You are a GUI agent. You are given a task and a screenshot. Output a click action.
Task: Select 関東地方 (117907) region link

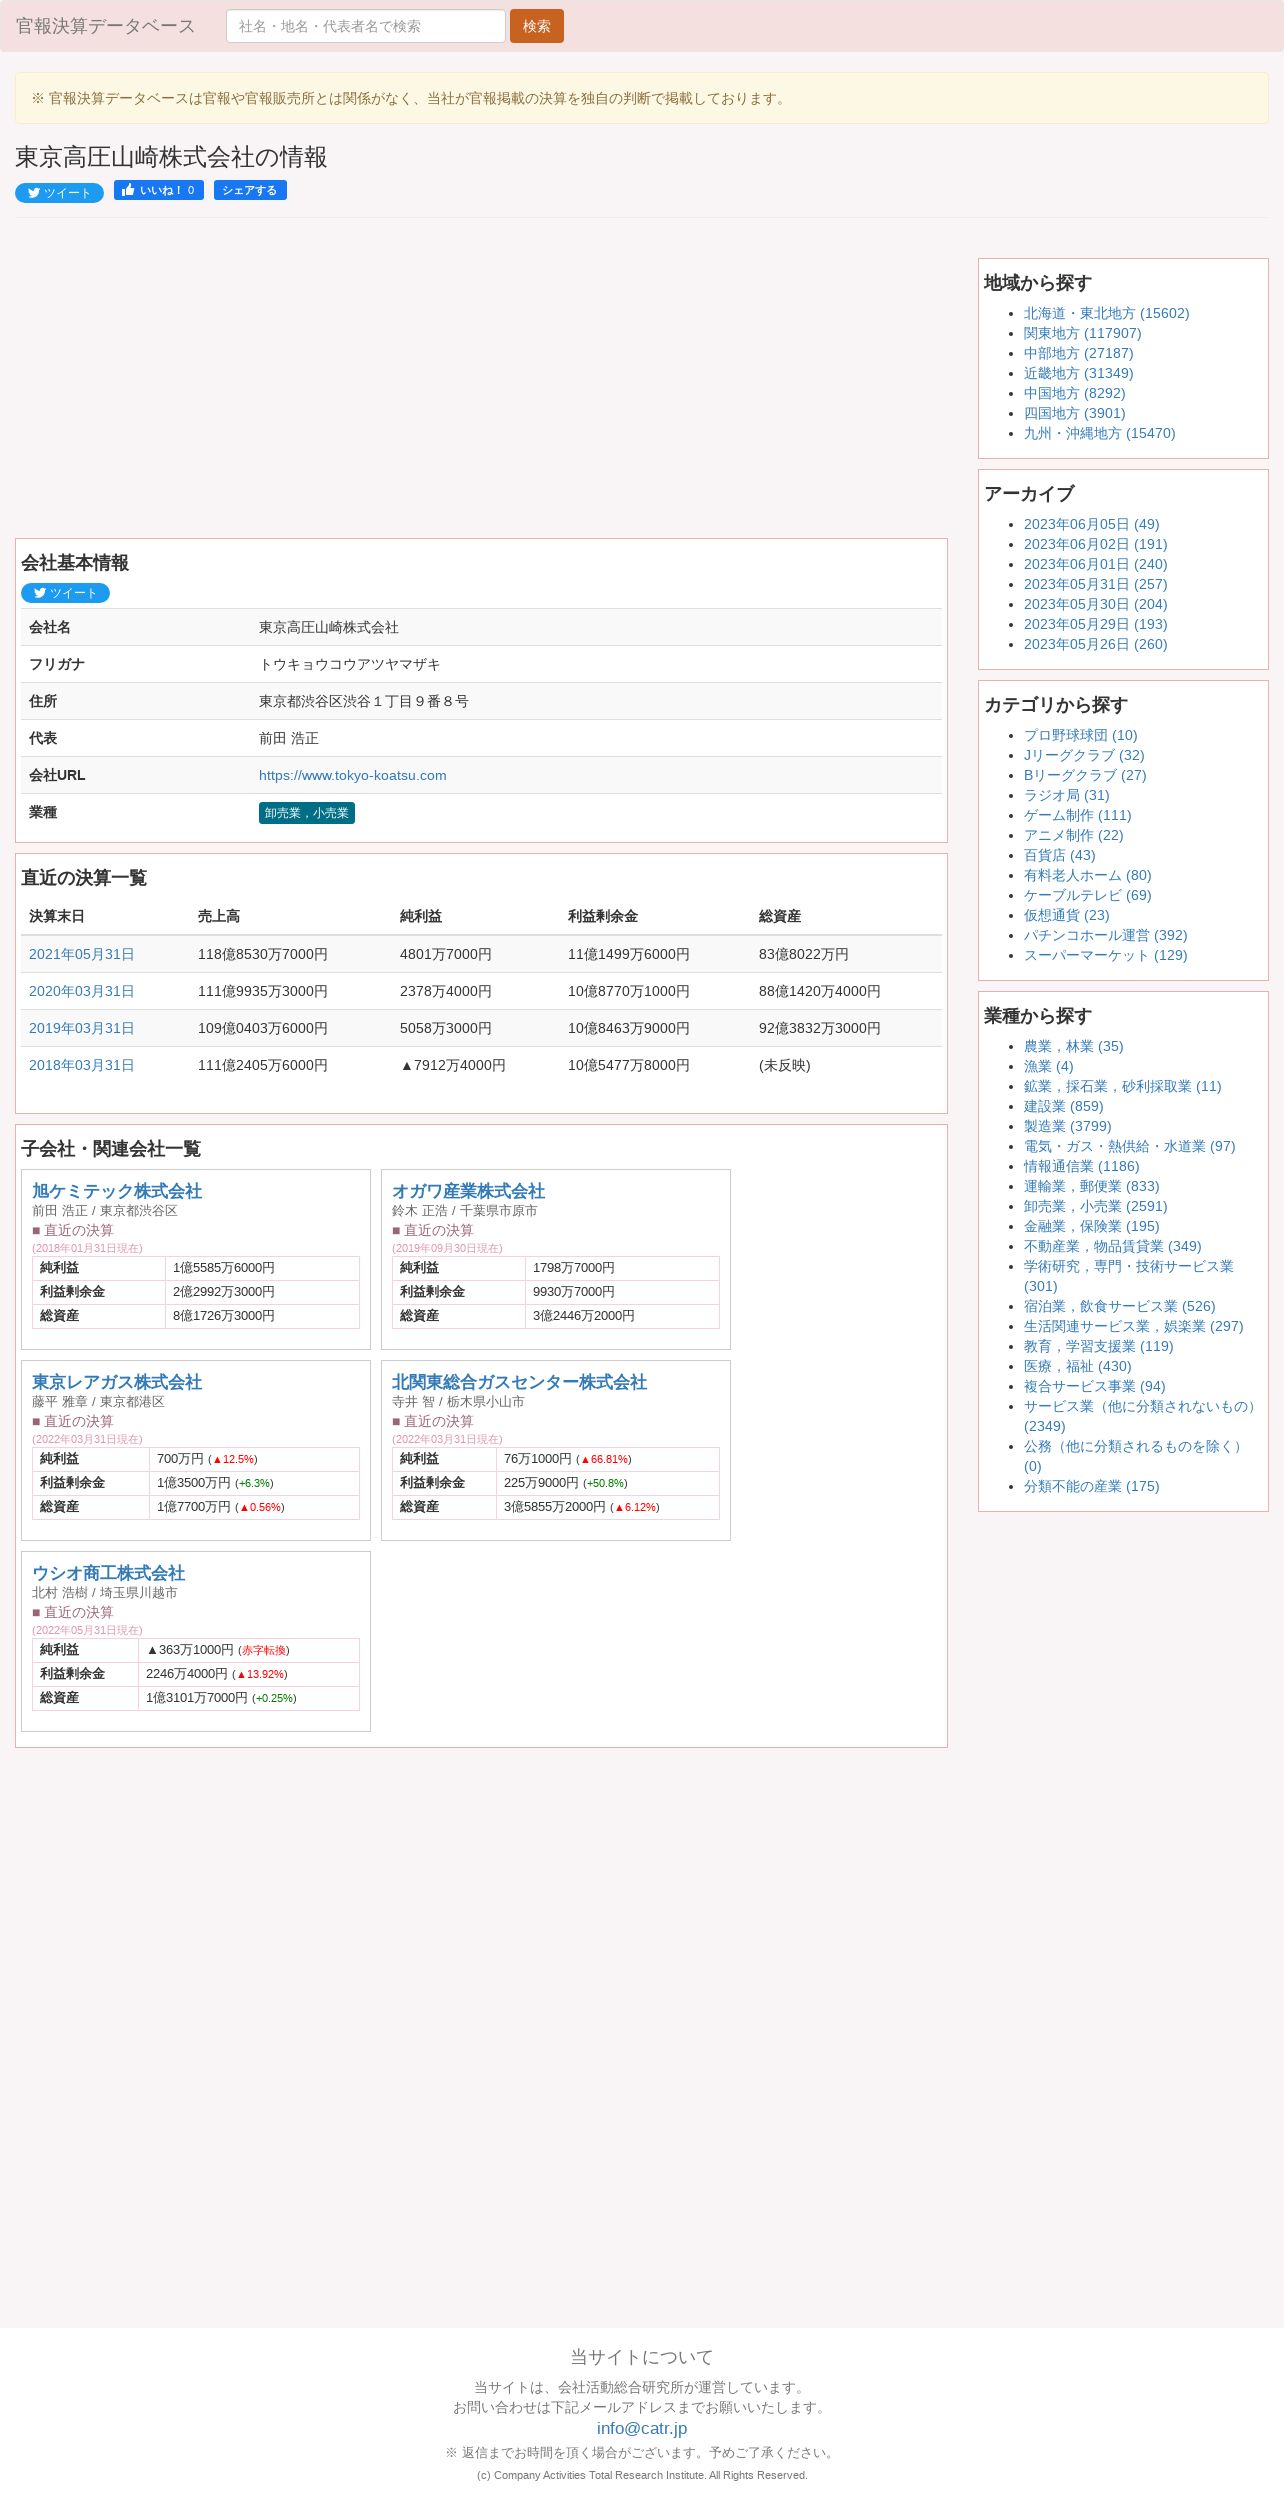pos(1082,333)
